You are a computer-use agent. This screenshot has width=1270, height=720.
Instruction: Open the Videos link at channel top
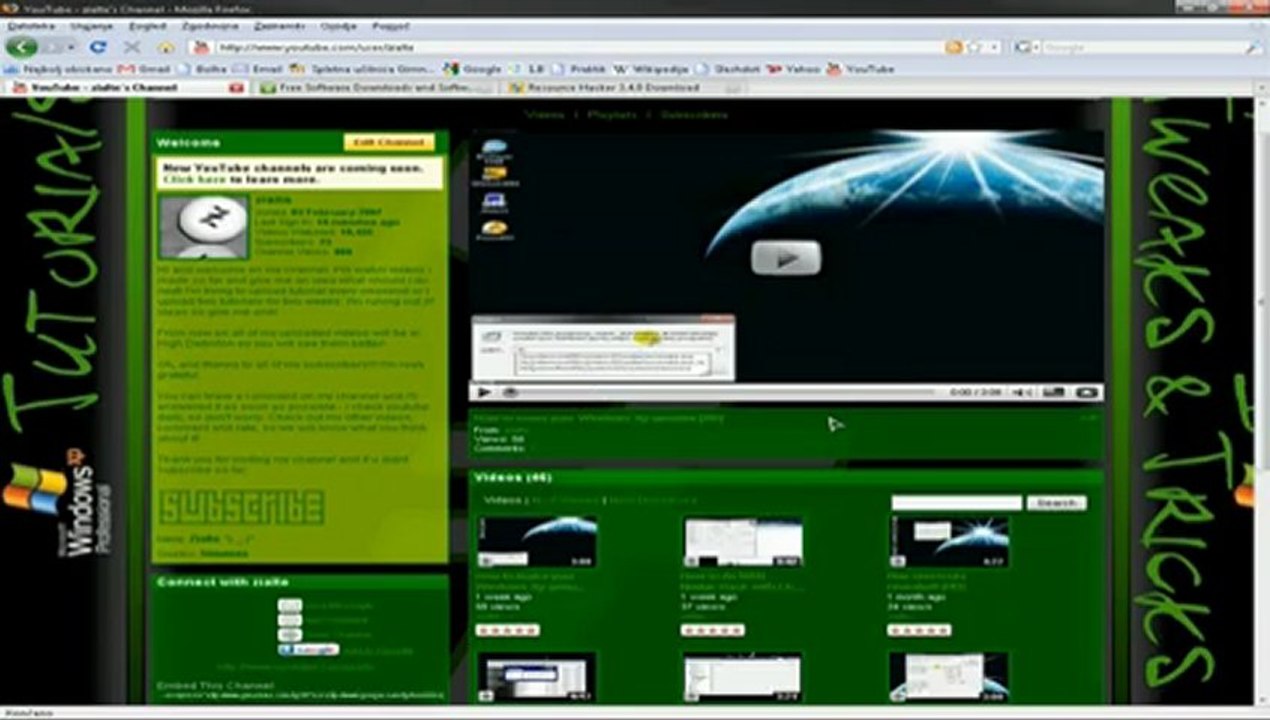[544, 115]
